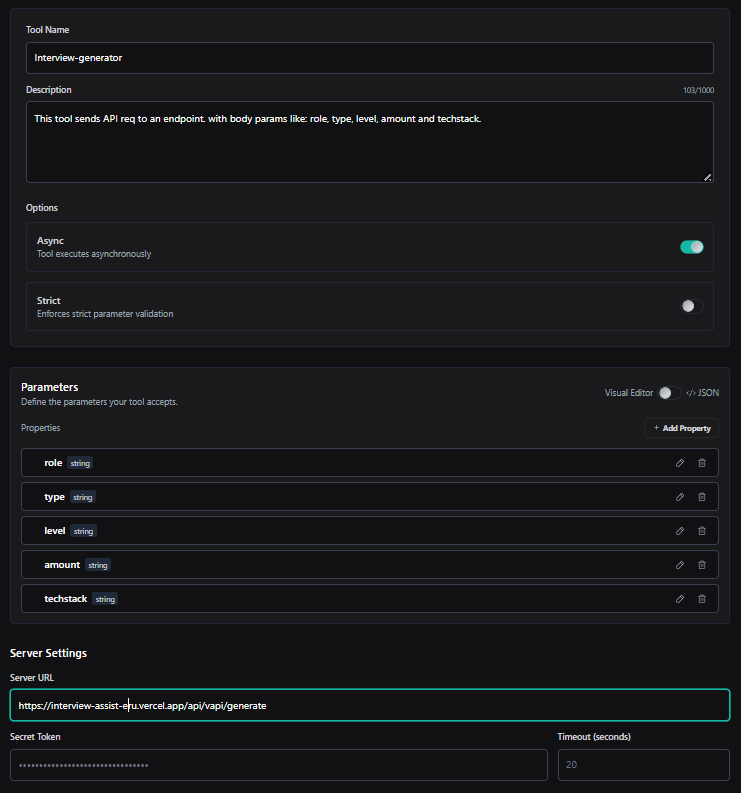Delete the role property
This screenshot has height=793, width=741.
pyautogui.click(x=701, y=463)
